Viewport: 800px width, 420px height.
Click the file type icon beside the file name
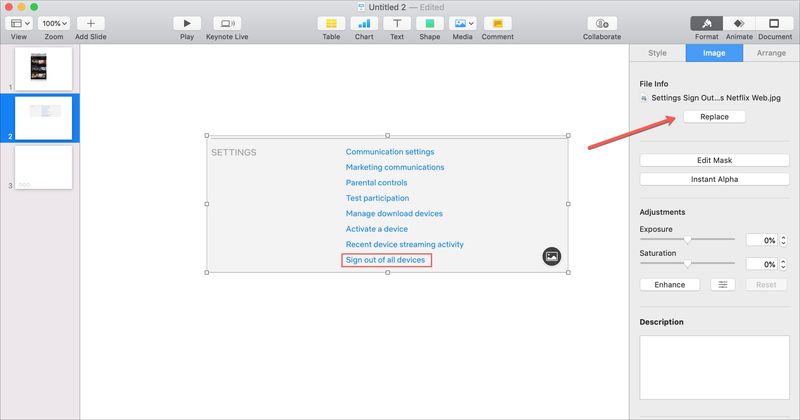tap(644, 98)
